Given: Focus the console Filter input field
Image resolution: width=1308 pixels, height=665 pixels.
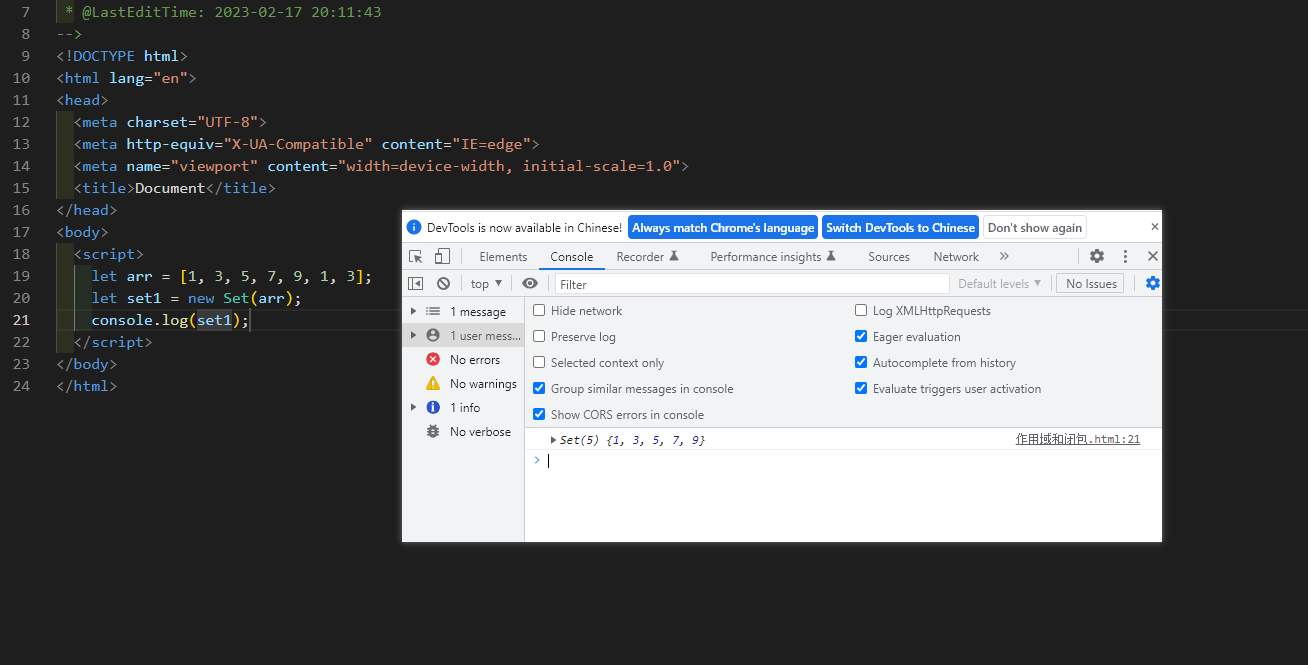Looking at the screenshot, I should (750, 284).
